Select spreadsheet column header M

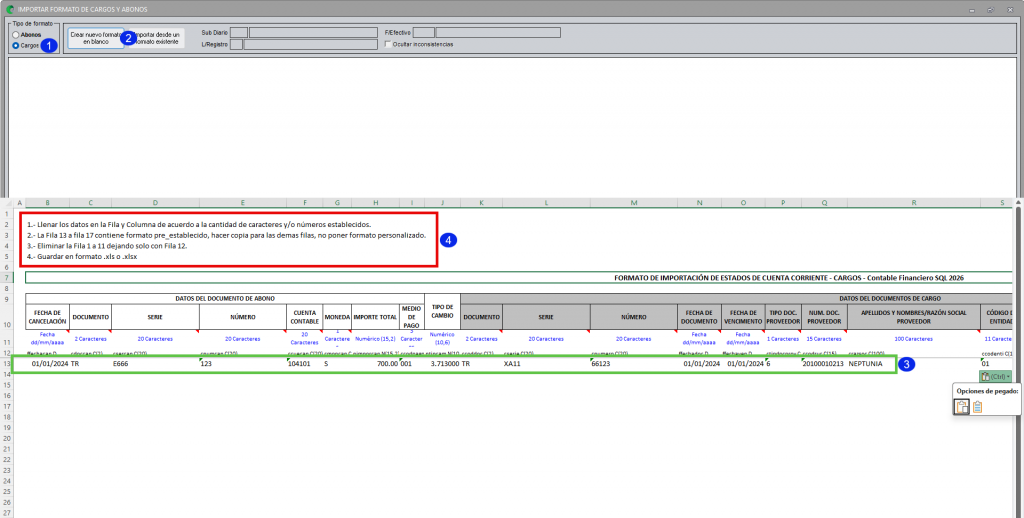tap(633, 203)
